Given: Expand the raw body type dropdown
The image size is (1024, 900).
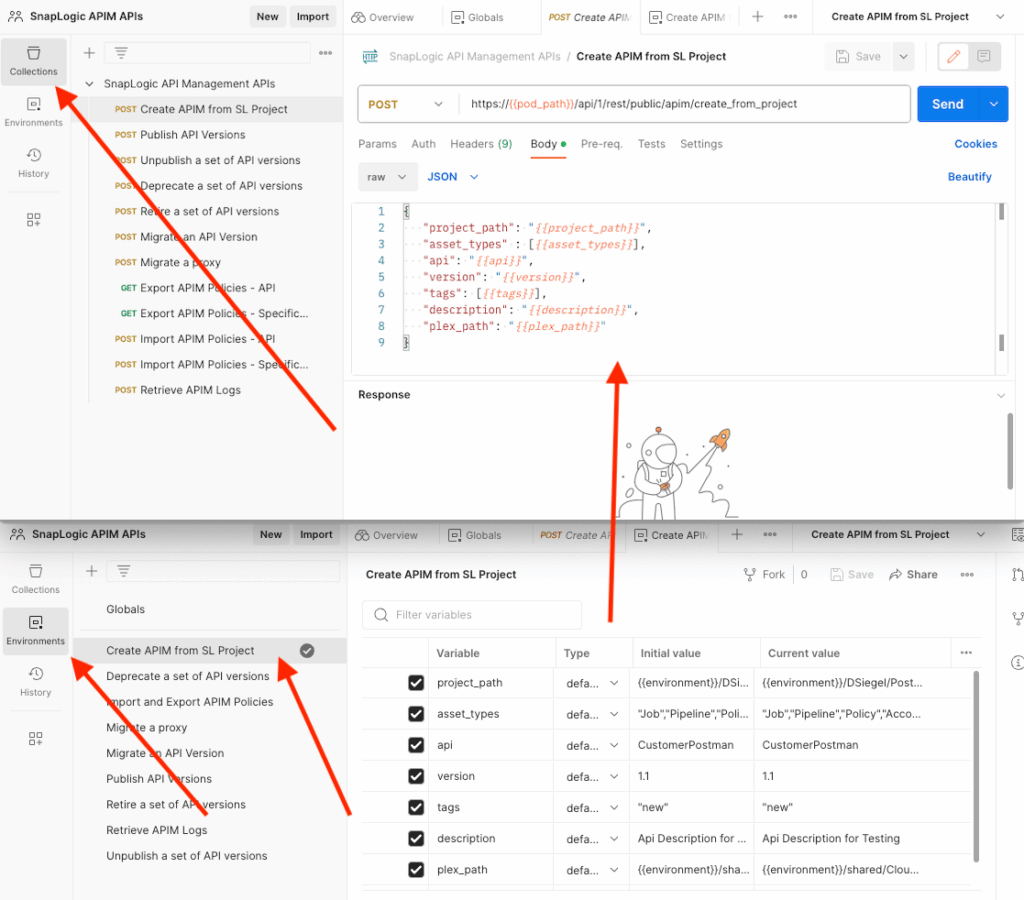Looking at the screenshot, I should pyautogui.click(x=387, y=177).
